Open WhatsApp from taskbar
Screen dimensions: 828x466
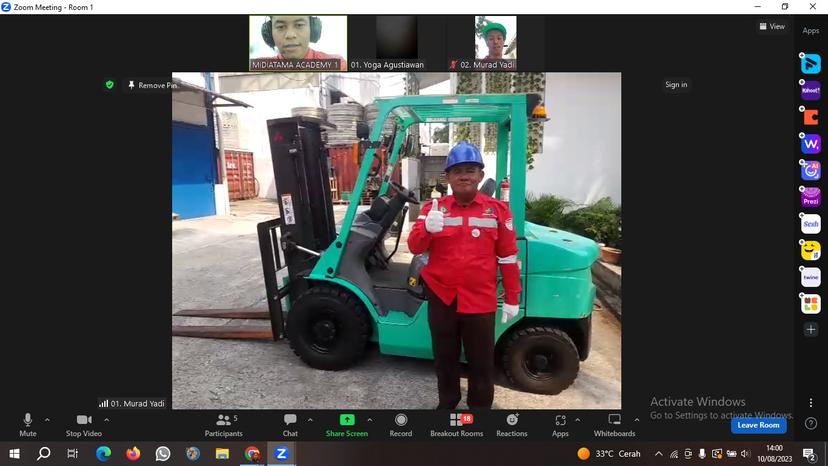[163, 453]
